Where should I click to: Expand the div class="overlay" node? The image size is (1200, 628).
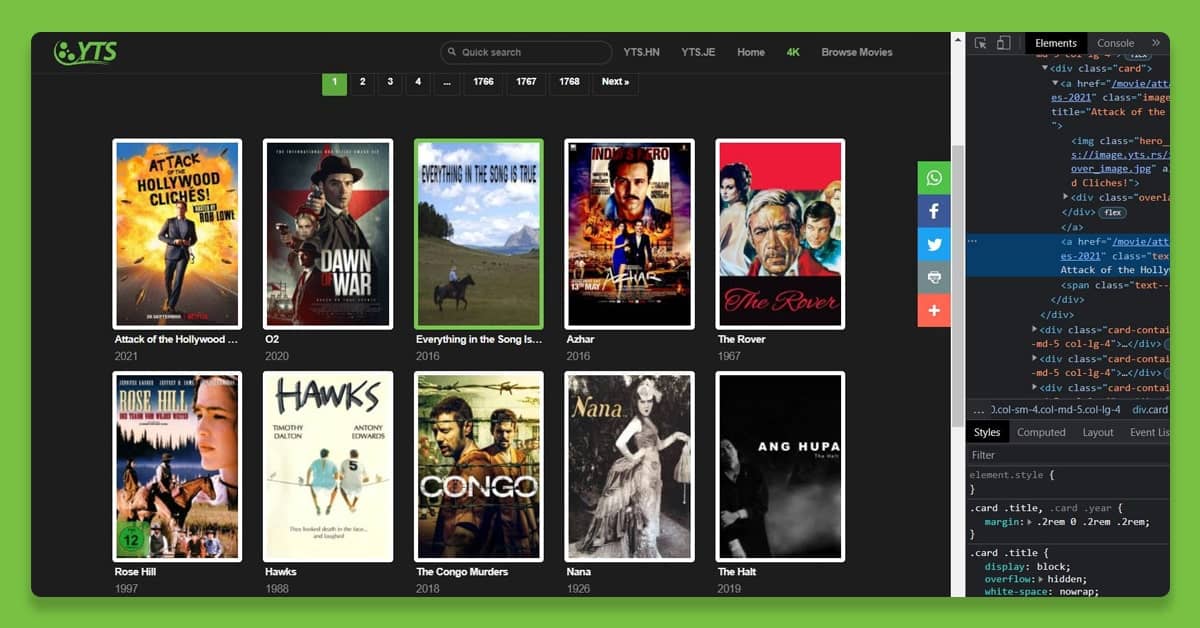click(x=1065, y=198)
